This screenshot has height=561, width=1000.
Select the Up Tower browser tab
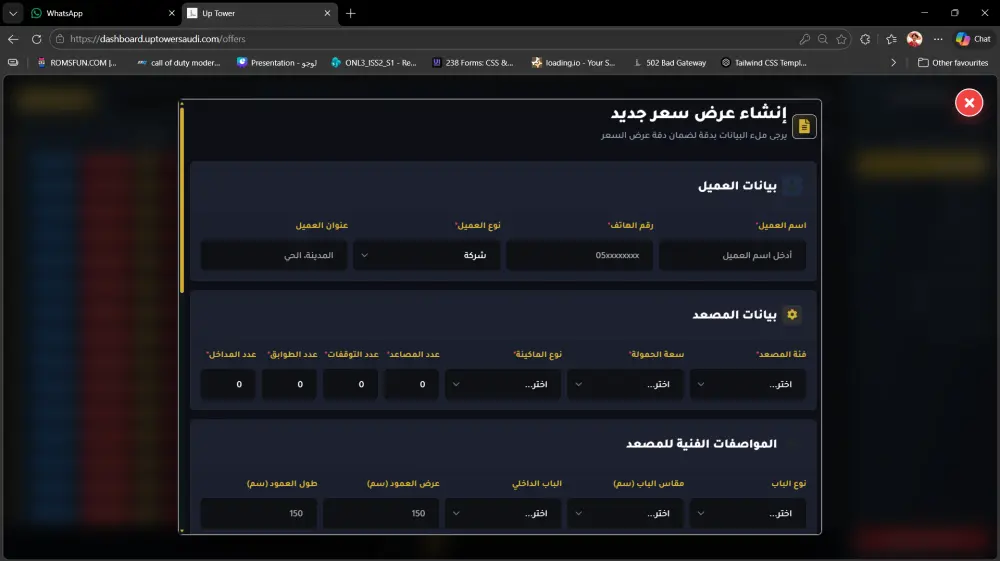point(260,13)
